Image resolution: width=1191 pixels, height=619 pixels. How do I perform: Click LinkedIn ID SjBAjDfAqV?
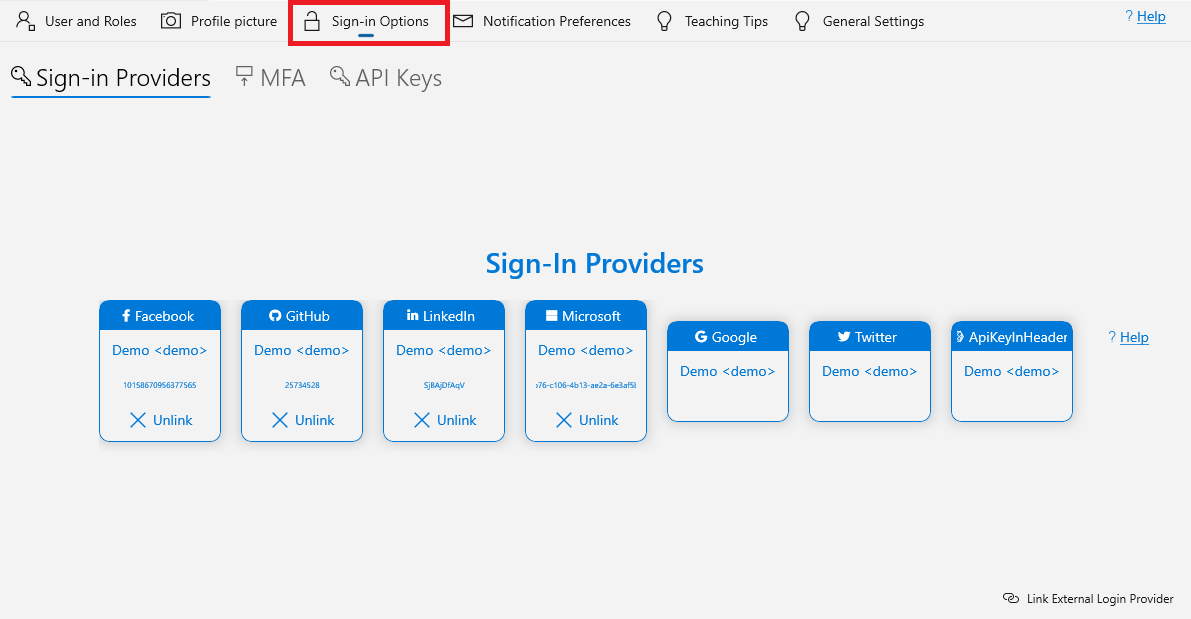click(x=444, y=385)
